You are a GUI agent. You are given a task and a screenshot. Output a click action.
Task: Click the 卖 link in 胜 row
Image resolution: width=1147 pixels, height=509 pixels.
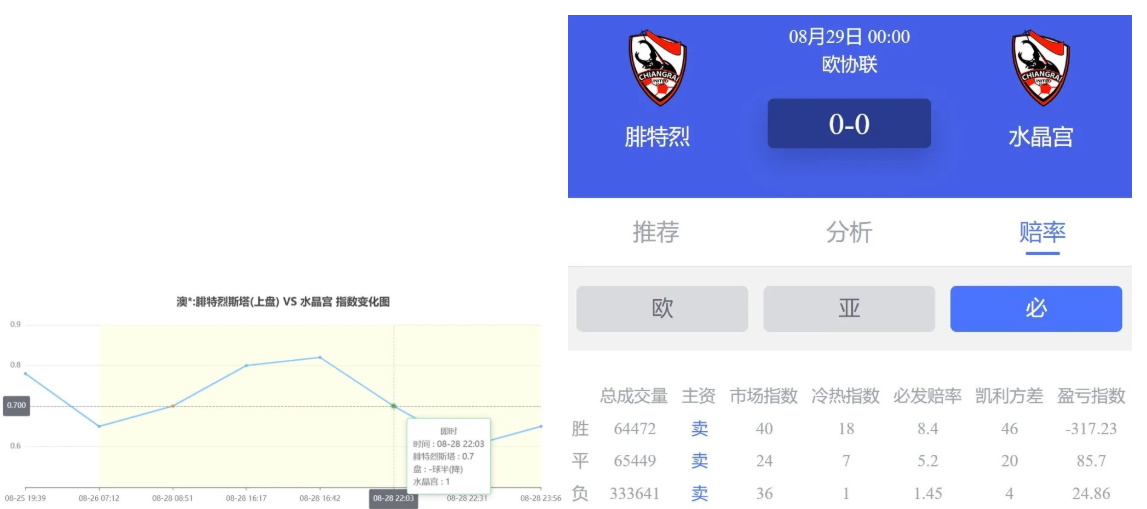coord(700,428)
